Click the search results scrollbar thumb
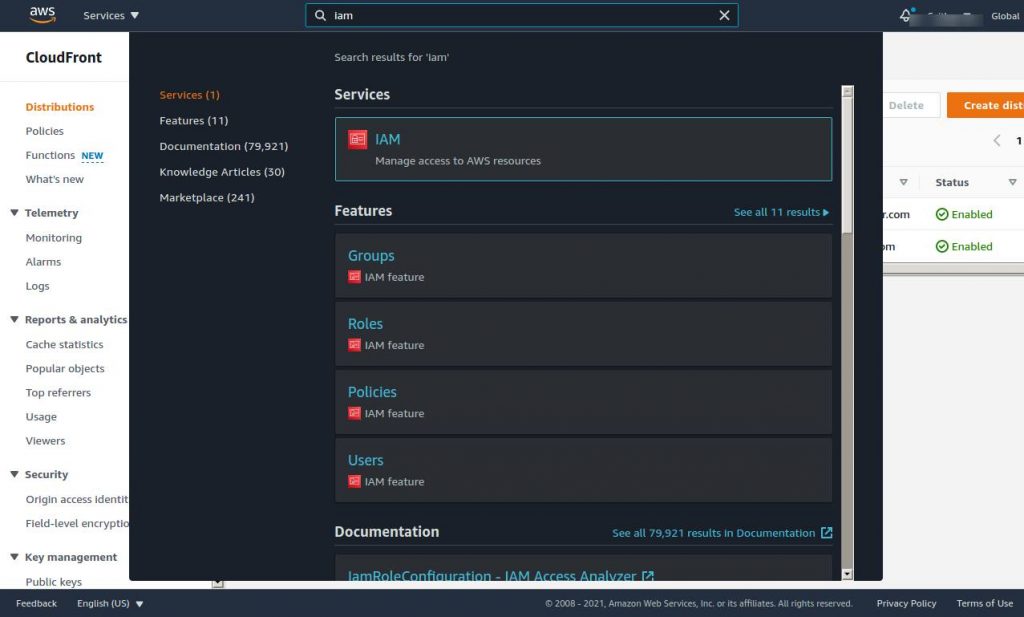1024x617 pixels. point(848,165)
